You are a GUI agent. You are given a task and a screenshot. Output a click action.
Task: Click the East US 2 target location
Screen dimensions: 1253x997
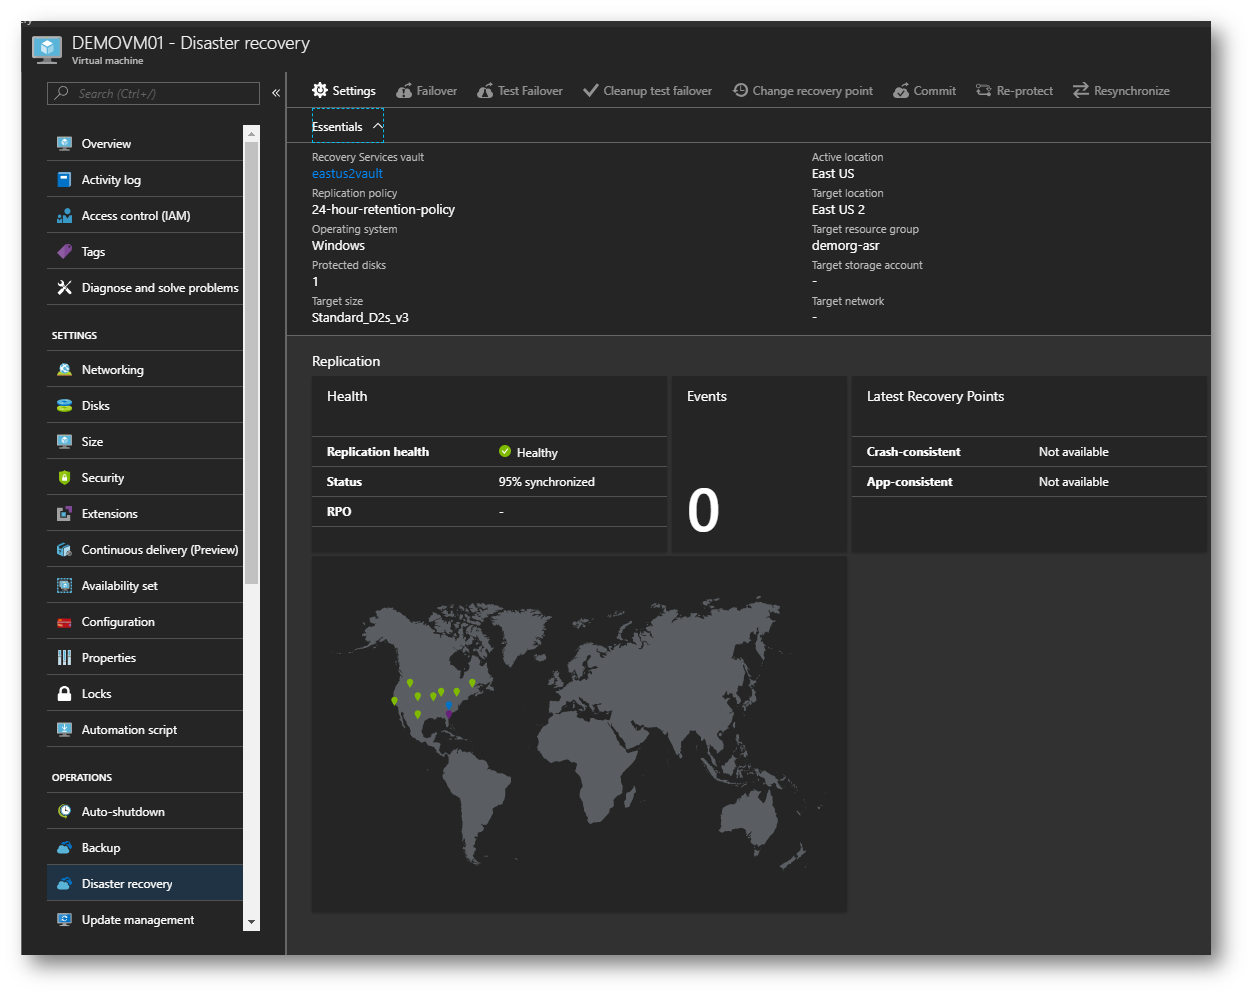(838, 209)
